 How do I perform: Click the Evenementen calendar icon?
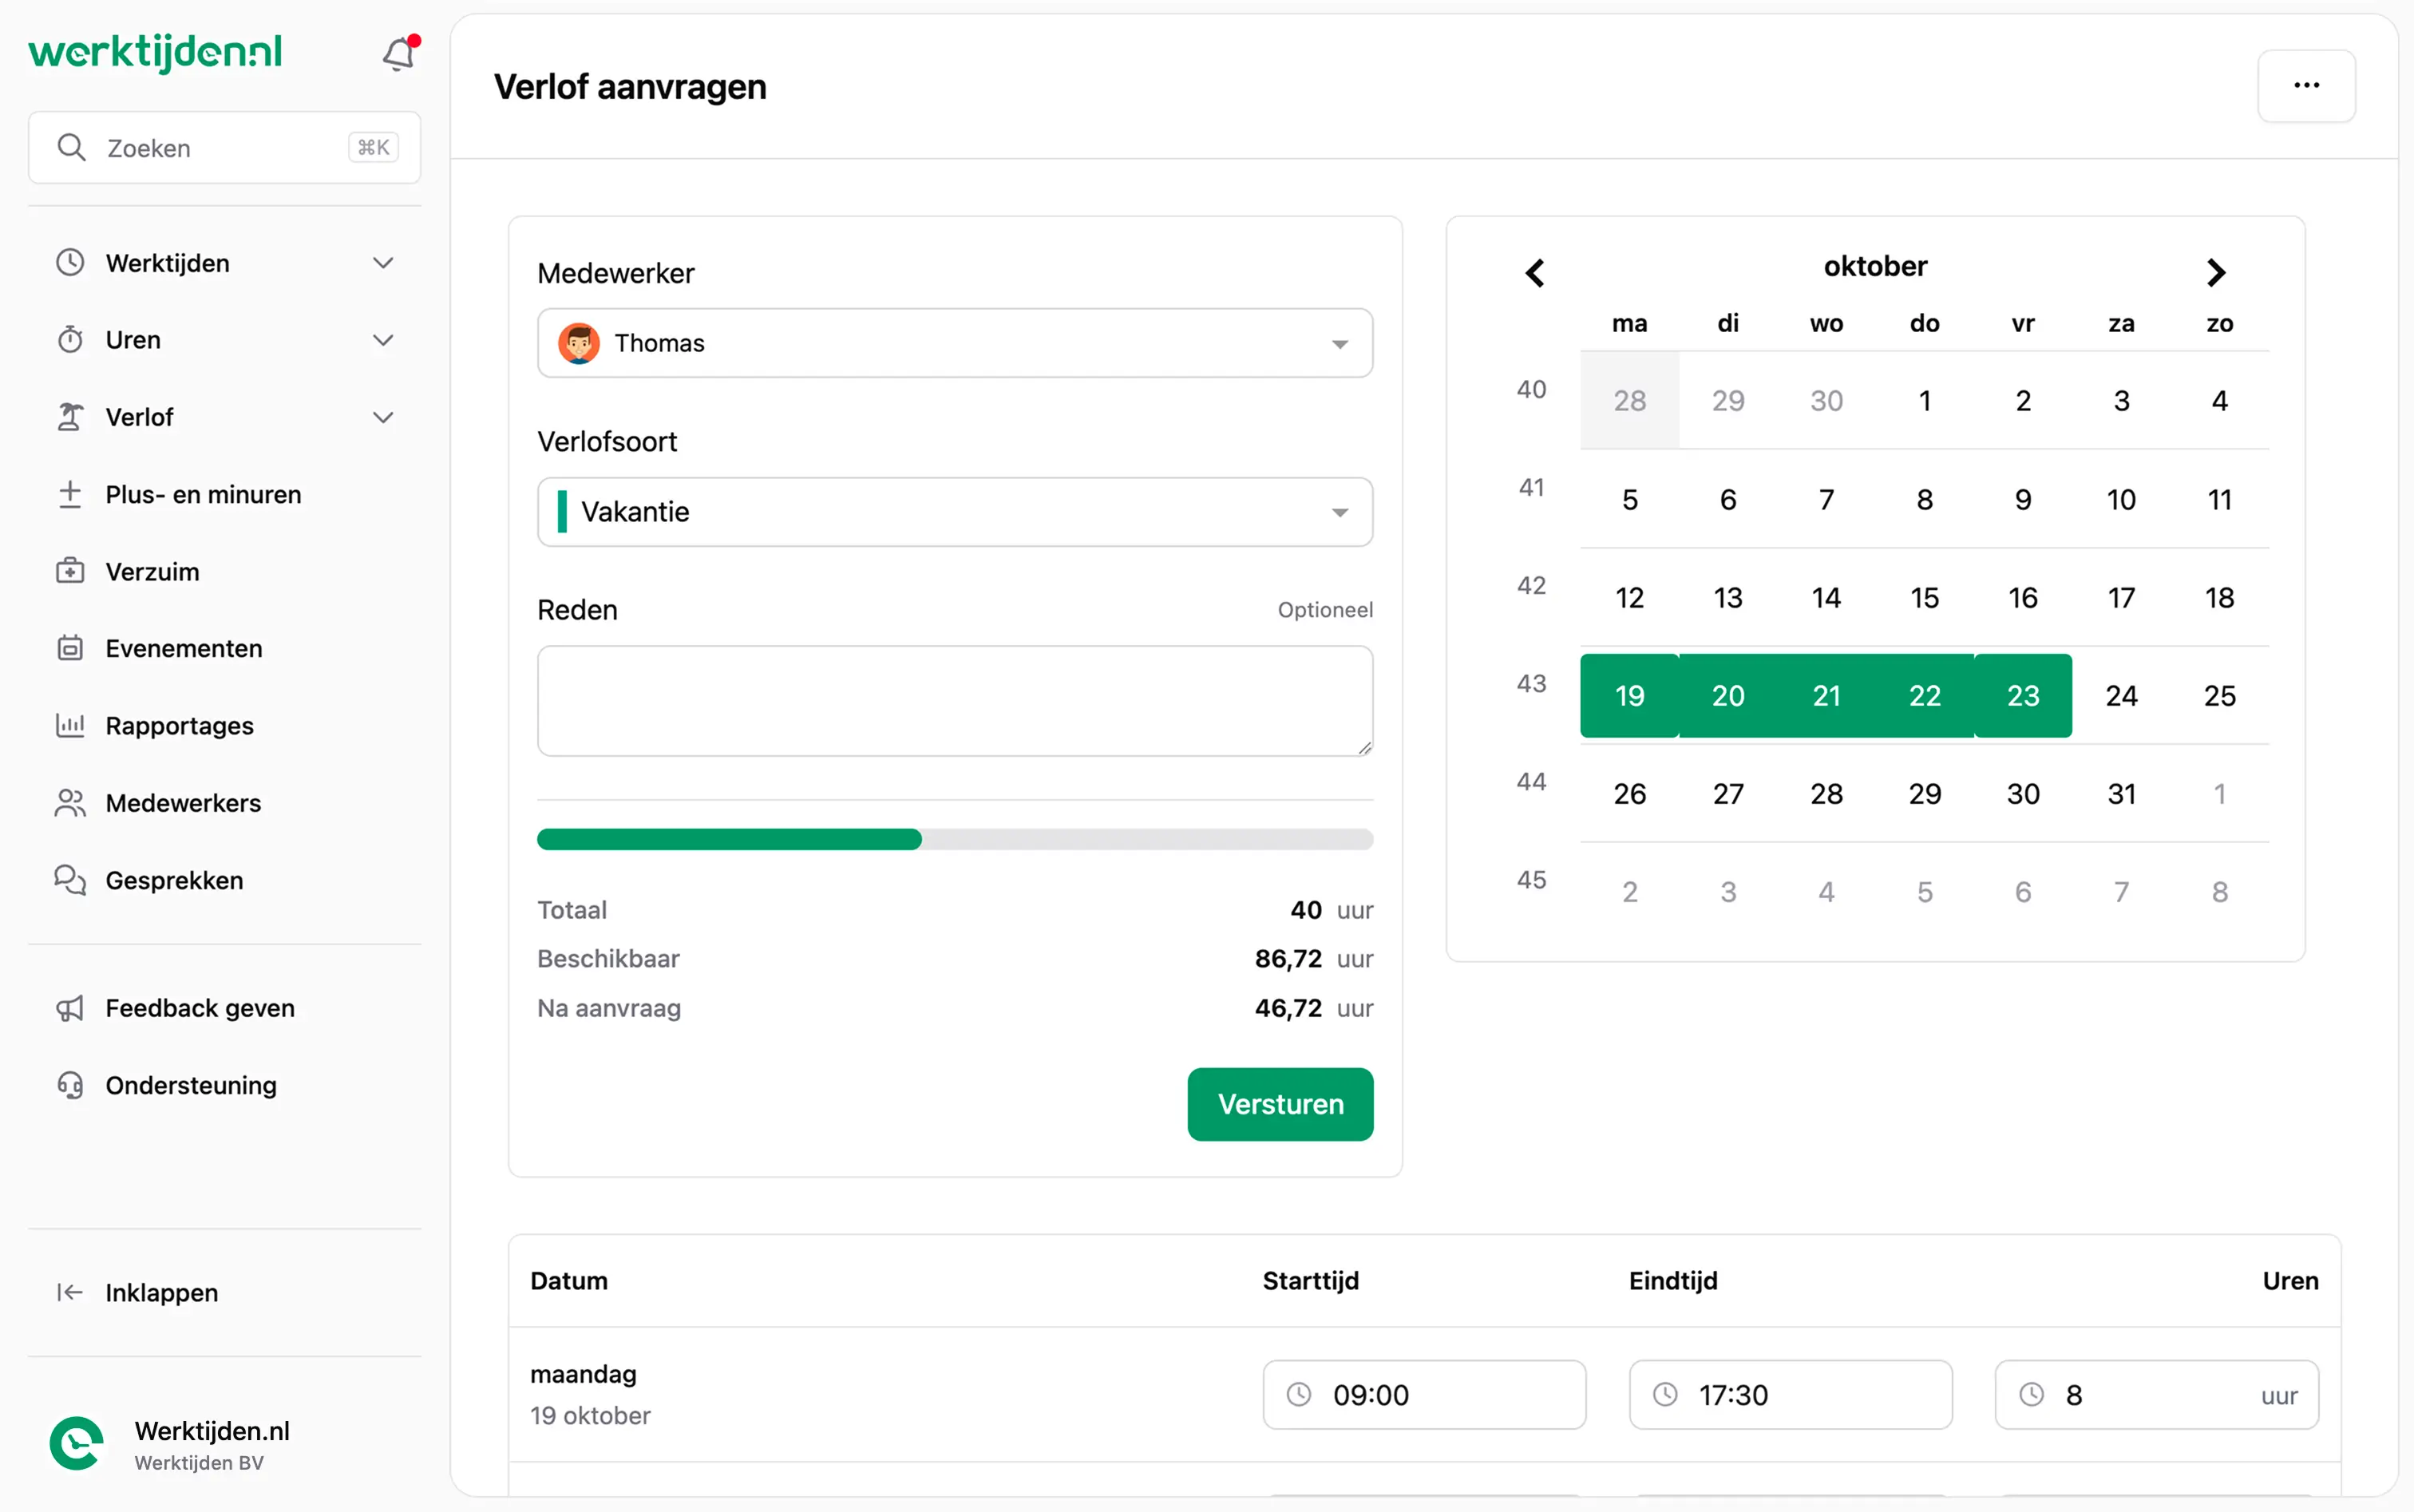[70, 648]
